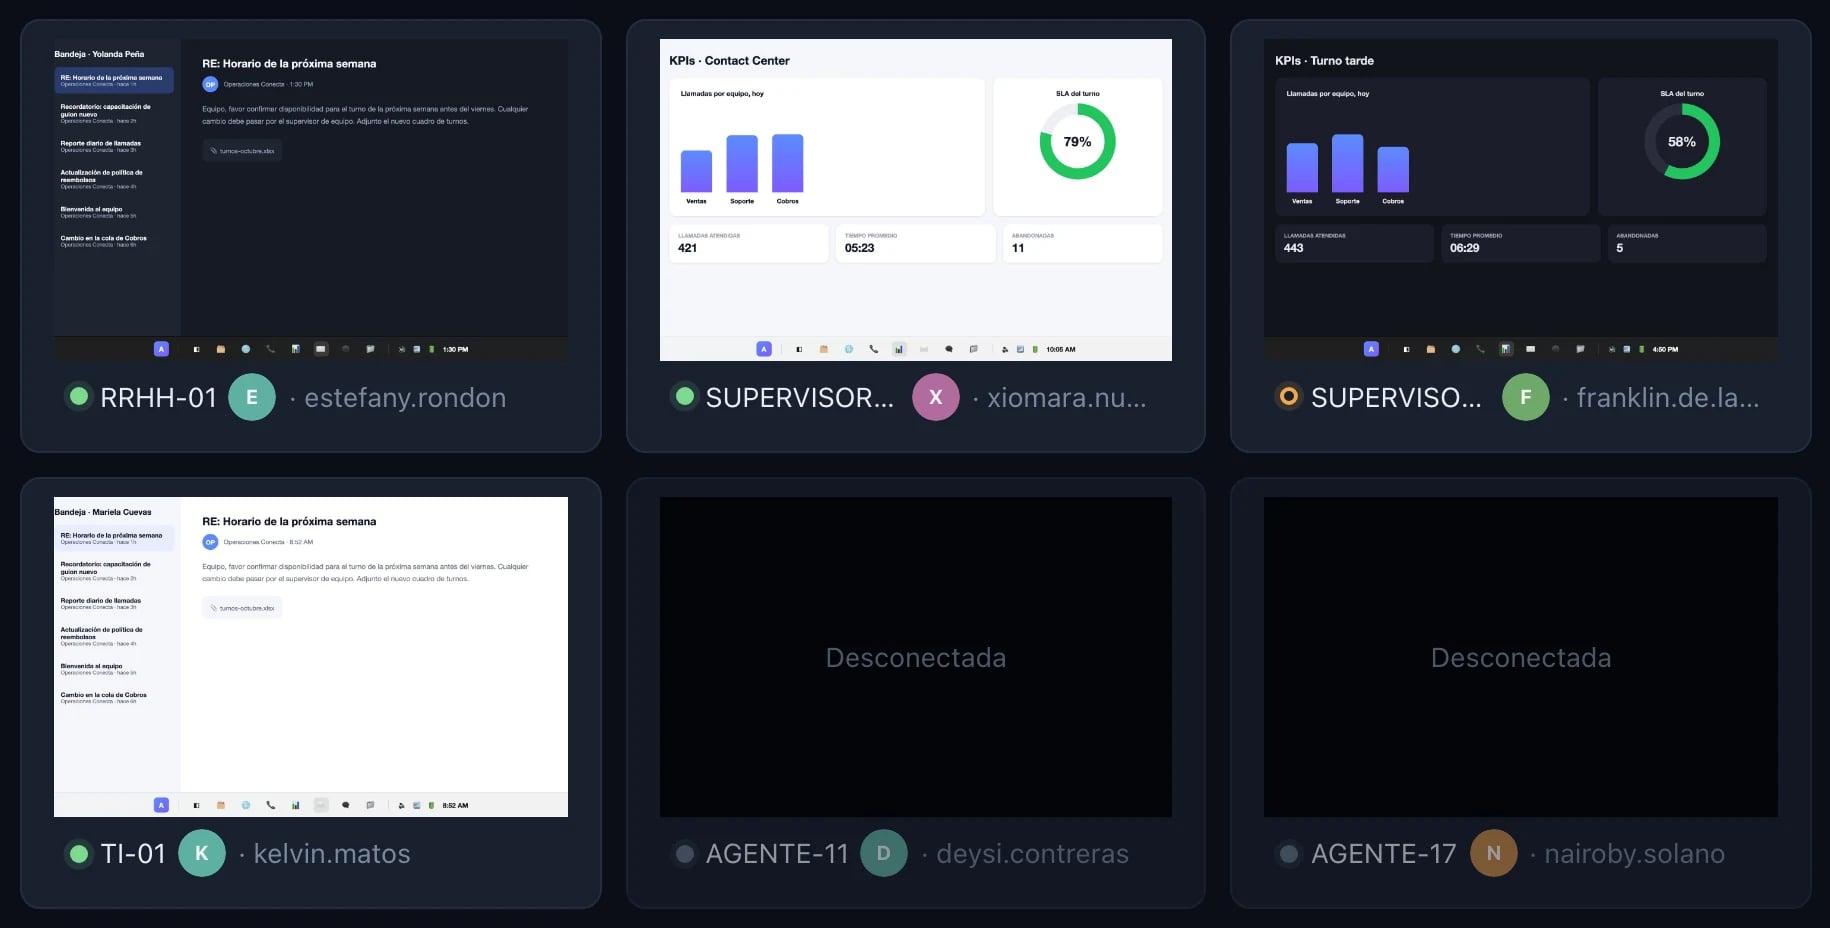Click the X avatar for xiomara

(x=936, y=397)
